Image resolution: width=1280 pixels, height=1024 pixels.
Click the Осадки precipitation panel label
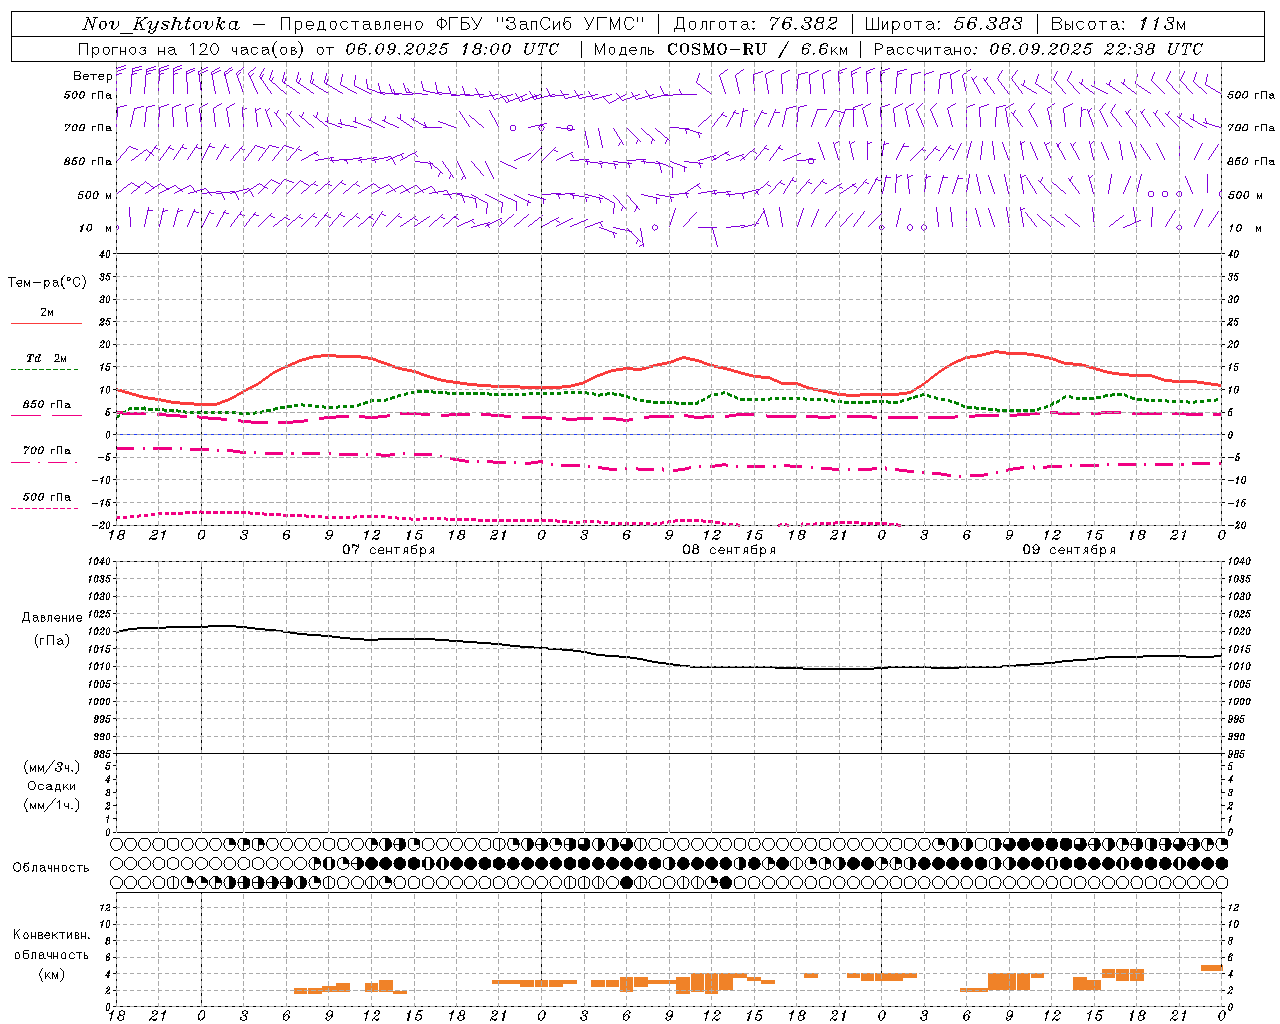52,786
